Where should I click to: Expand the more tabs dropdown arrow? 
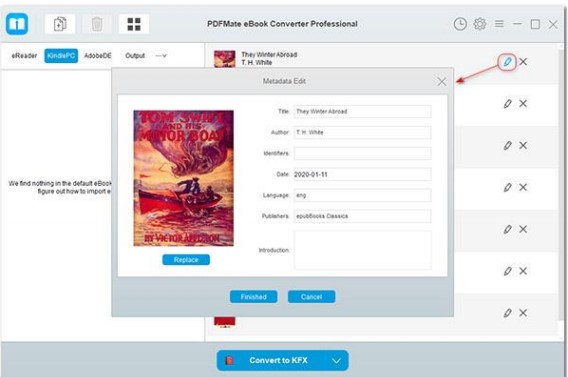pyautogui.click(x=161, y=56)
